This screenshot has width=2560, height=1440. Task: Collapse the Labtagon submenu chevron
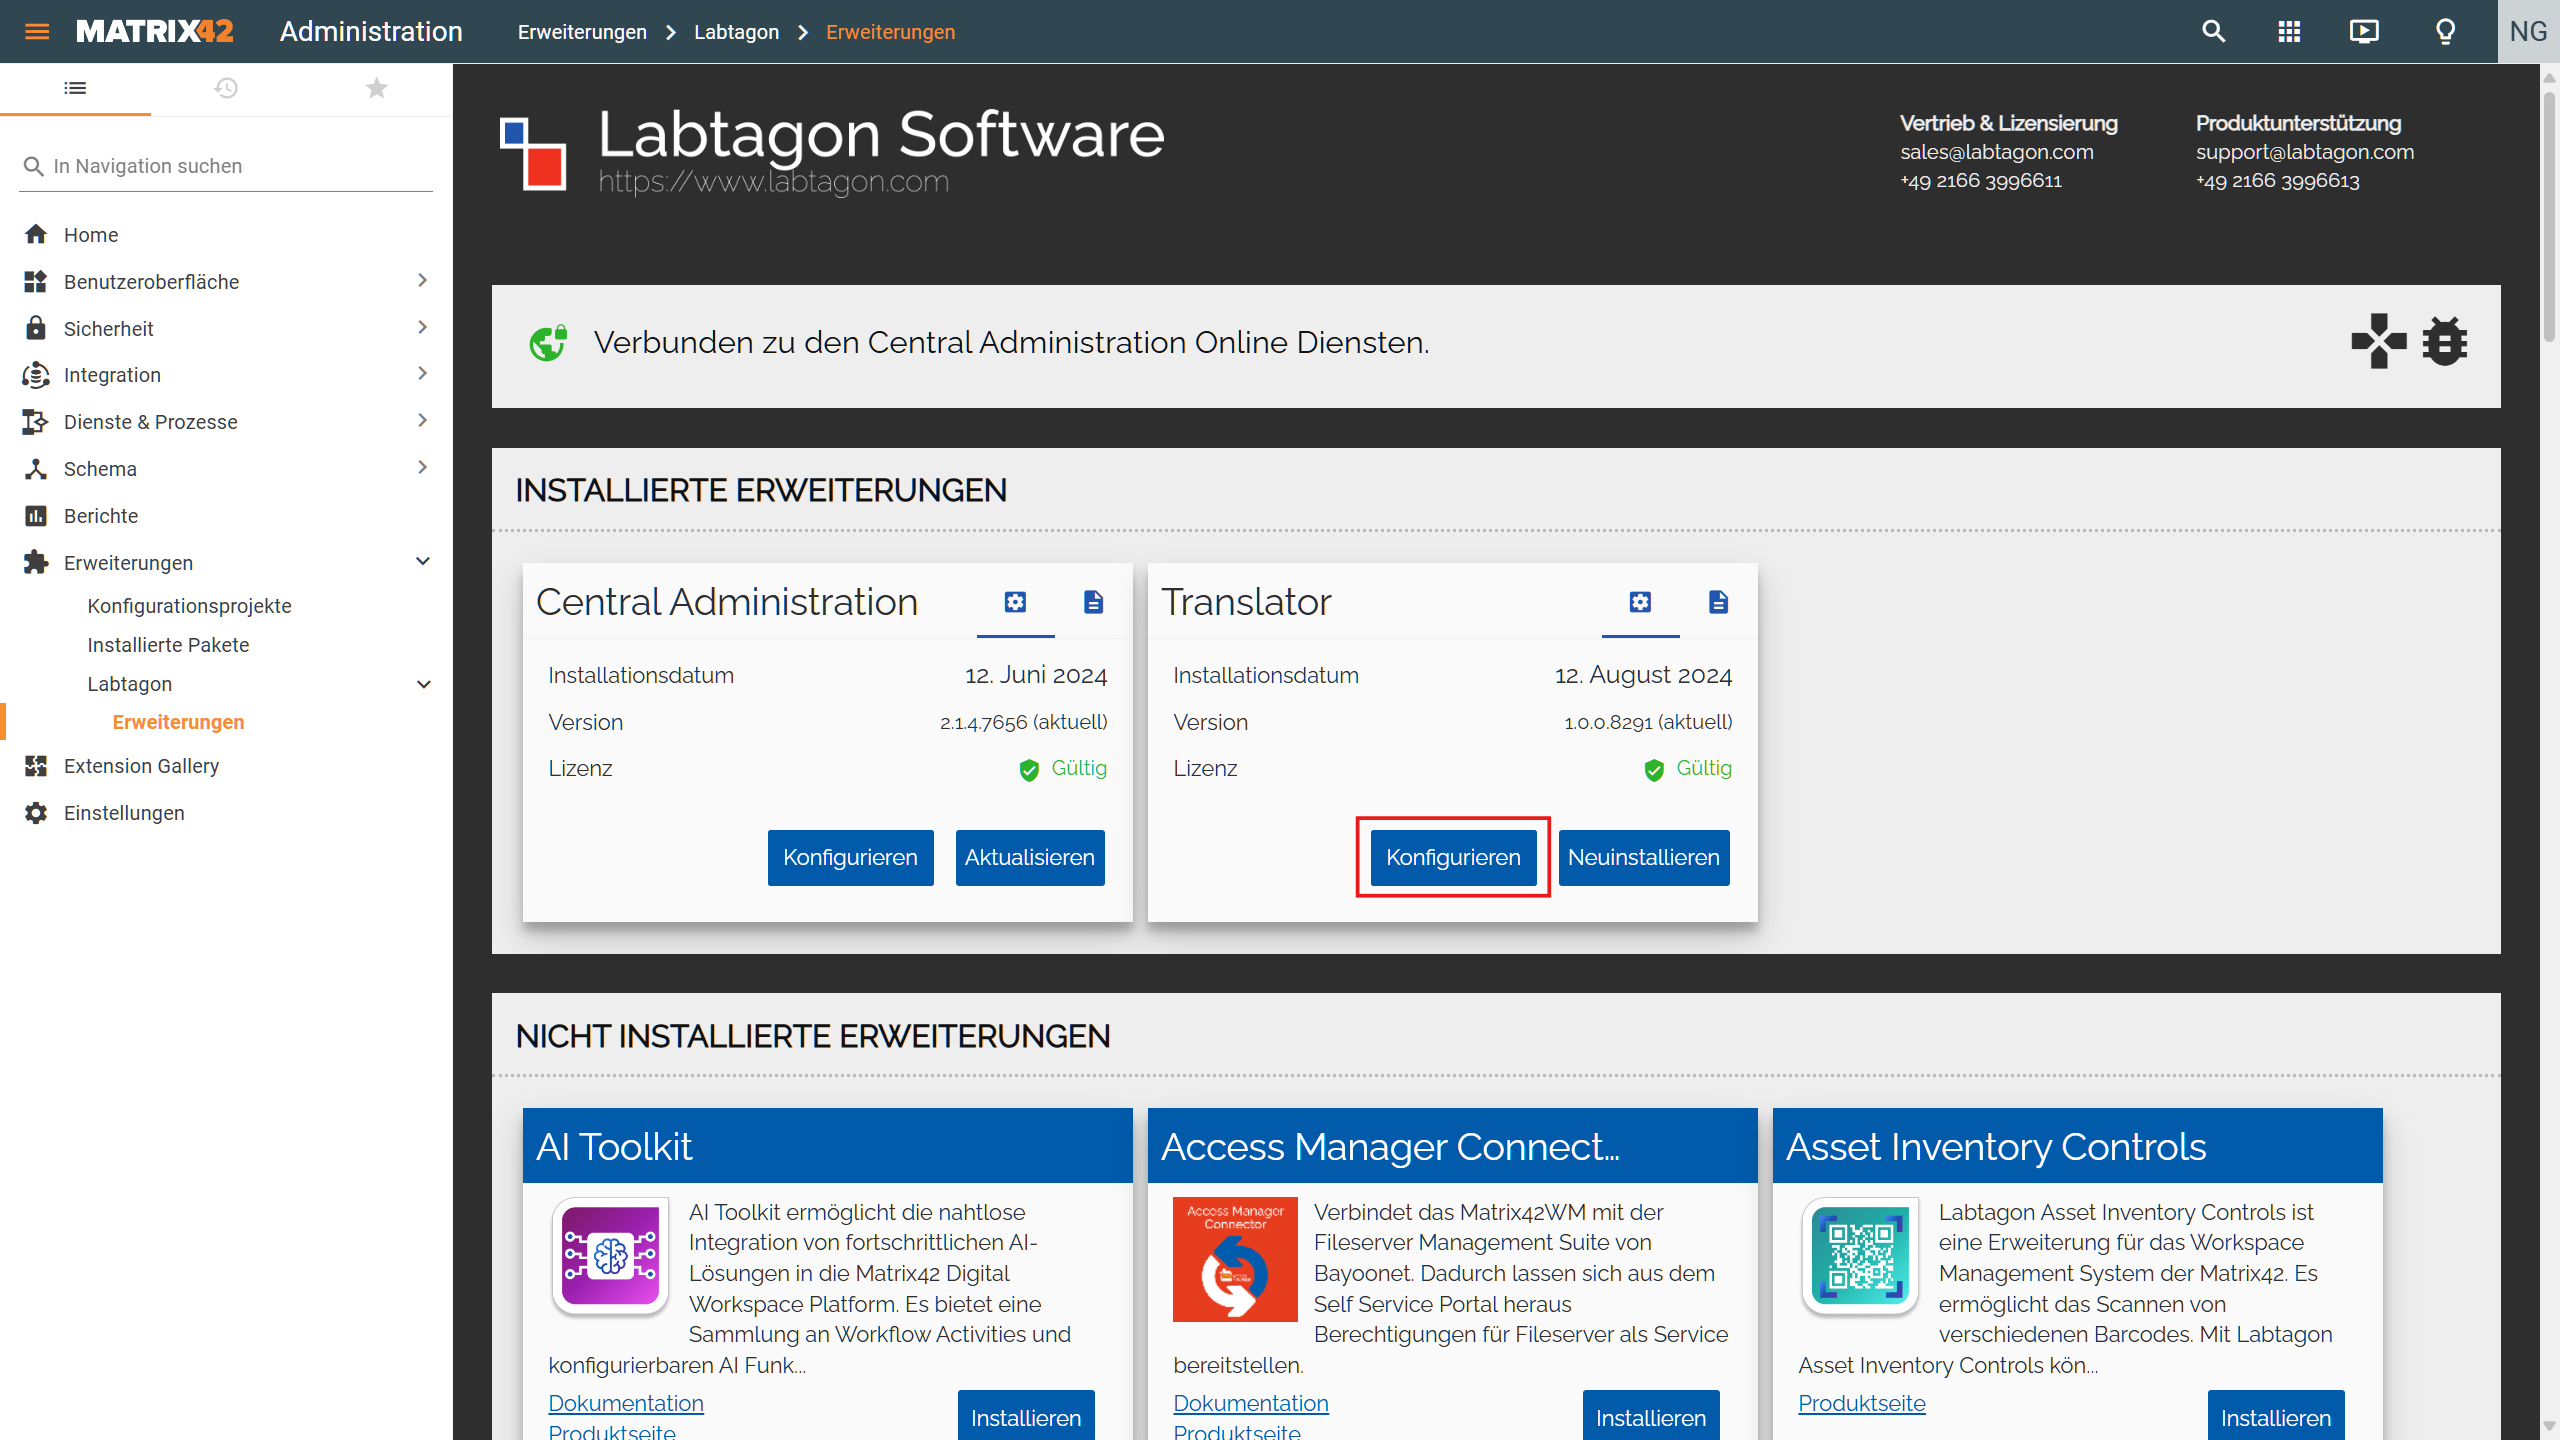423,685
